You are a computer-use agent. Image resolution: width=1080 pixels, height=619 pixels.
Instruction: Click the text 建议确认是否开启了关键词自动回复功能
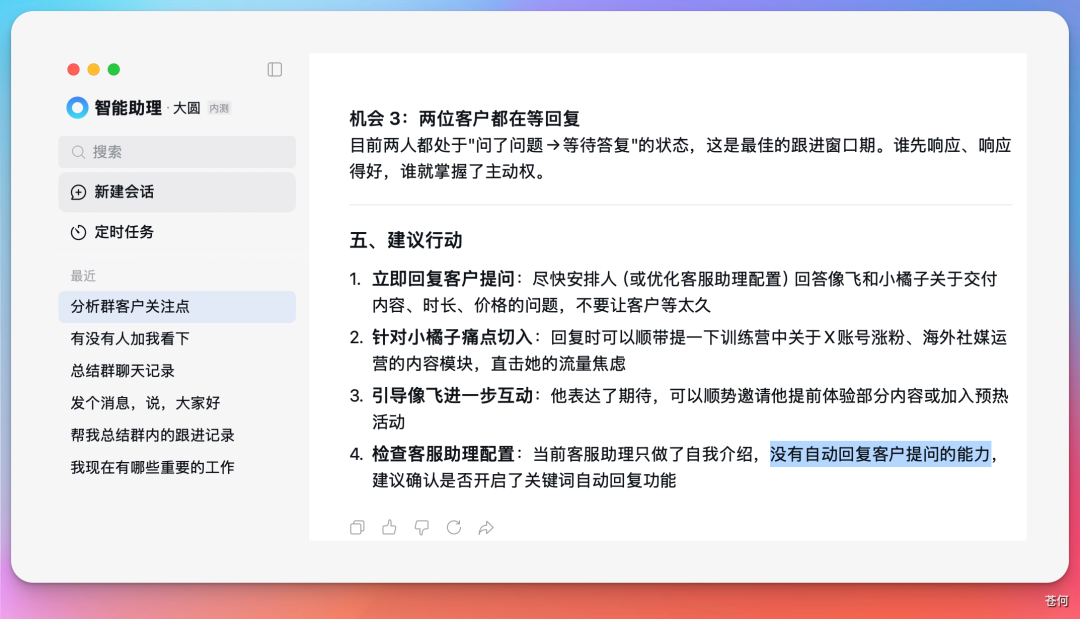pyautogui.click(x=524, y=480)
